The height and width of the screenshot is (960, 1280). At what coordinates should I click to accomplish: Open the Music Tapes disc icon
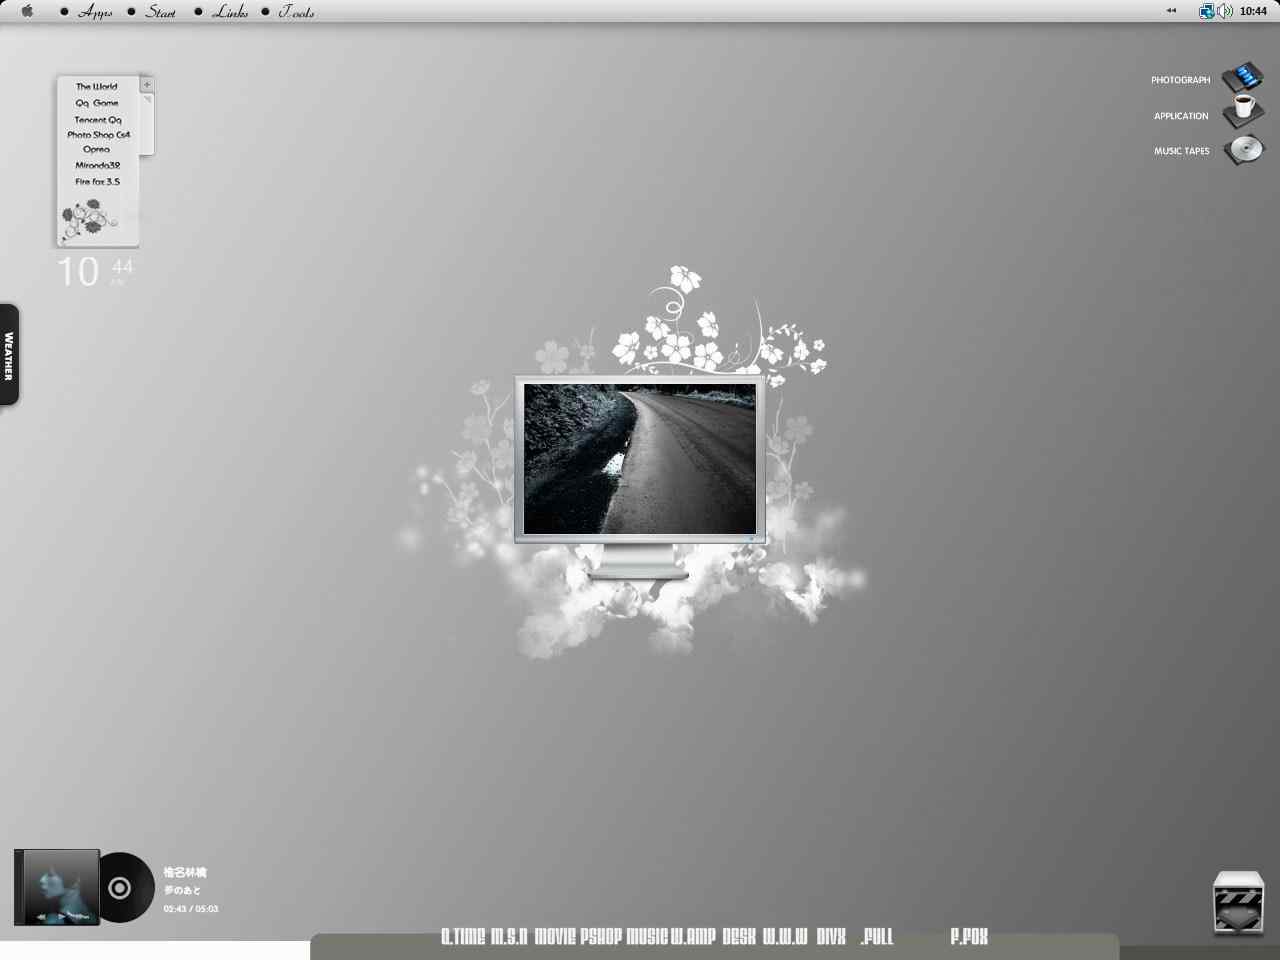point(1245,149)
